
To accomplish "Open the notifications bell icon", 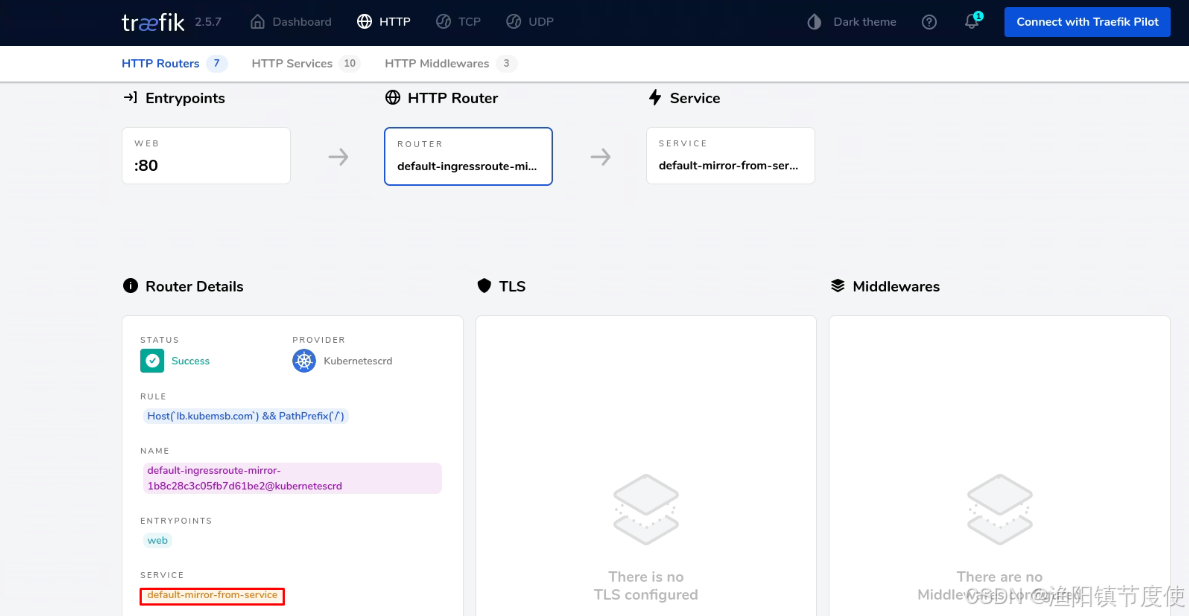I will pos(972,21).
